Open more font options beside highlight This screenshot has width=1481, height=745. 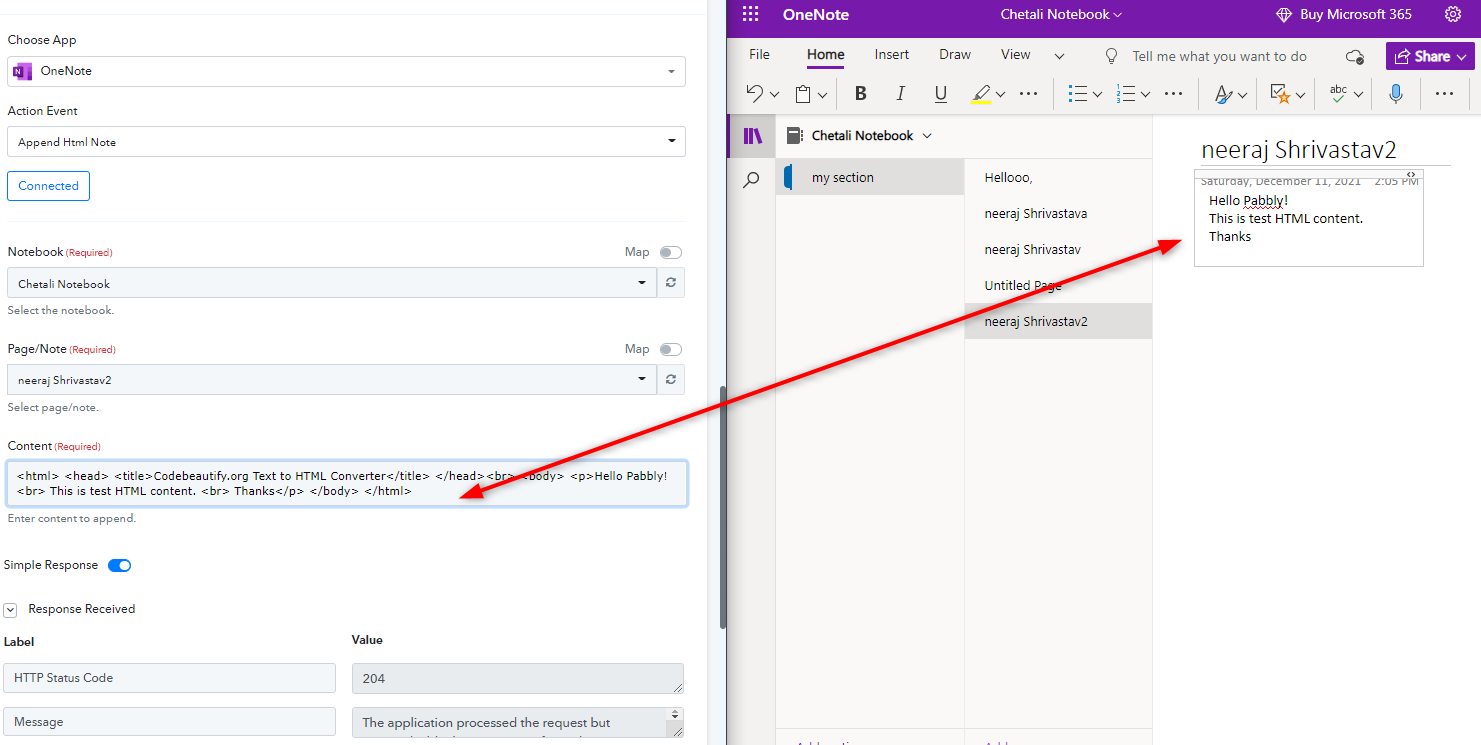point(1028,94)
